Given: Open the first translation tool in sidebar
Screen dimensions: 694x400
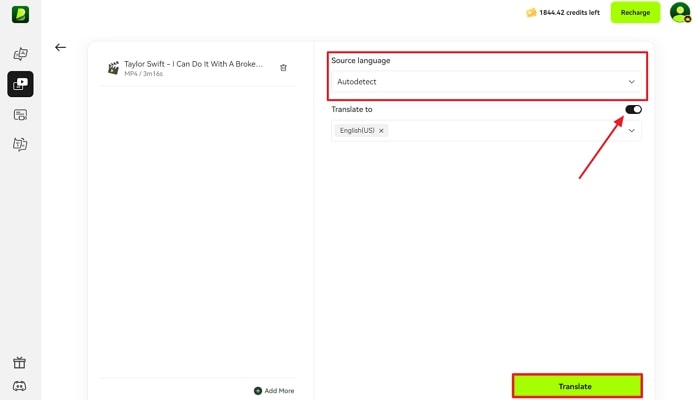Looking at the screenshot, I should pos(20,54).
